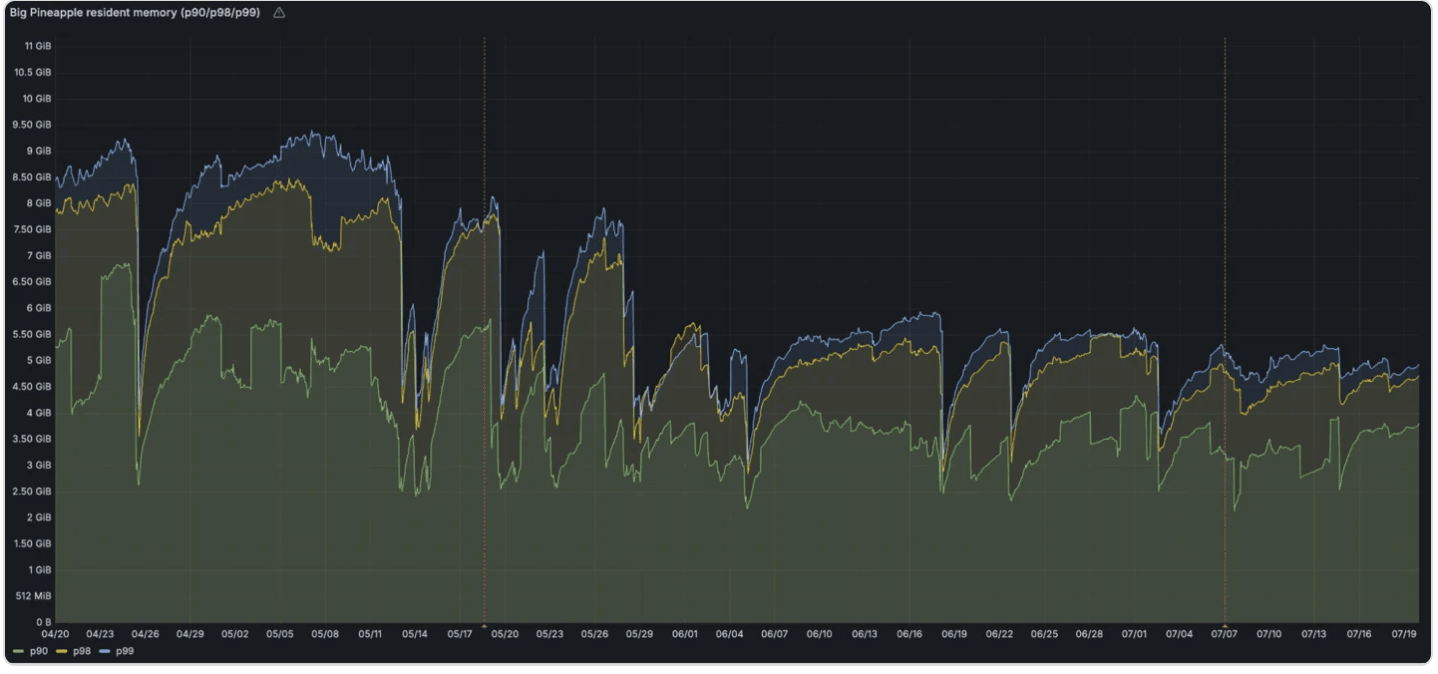Click the annotation marker near 05/20
1438x674 pixels.
(x=485, y=624)
